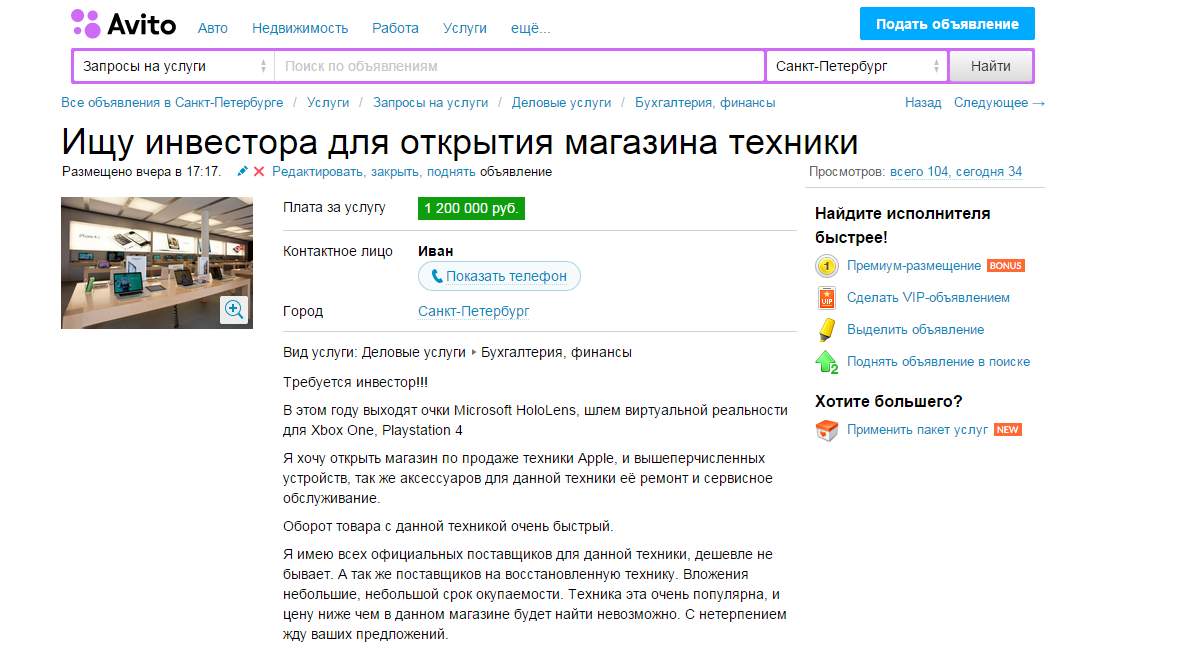Click the red X close-listing icon
The height and width of the screenshot is (667, 1202).
pos(259,172)
